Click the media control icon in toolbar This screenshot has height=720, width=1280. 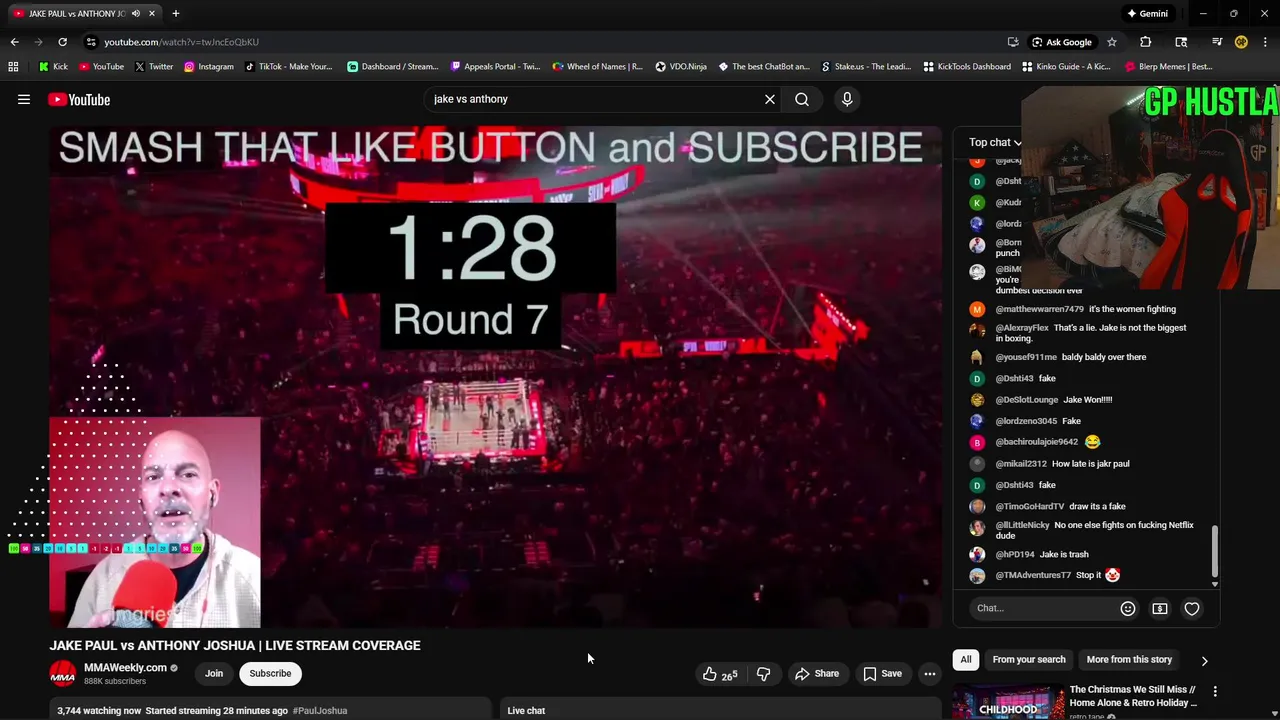coord(1216,42)
